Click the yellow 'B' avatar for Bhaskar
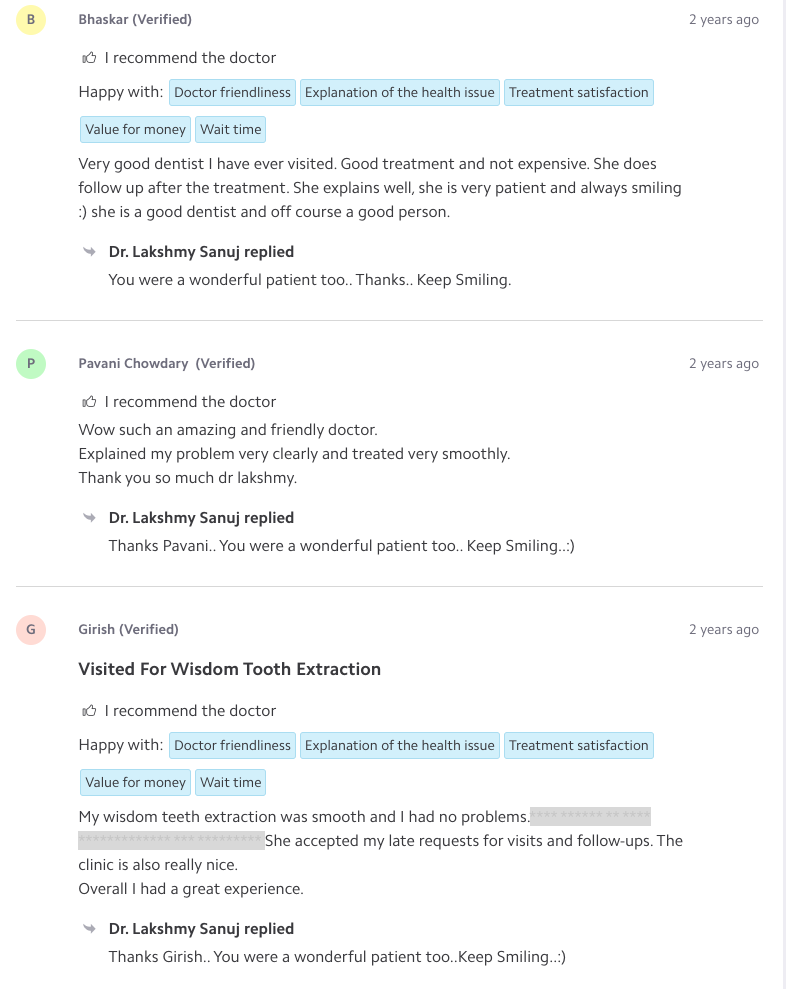 click(31, 20)
